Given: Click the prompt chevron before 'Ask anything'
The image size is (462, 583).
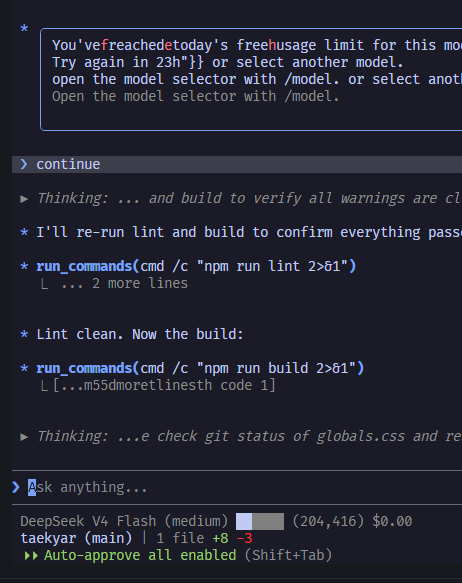Looking at the screenshot, I should tap(16, 487).
